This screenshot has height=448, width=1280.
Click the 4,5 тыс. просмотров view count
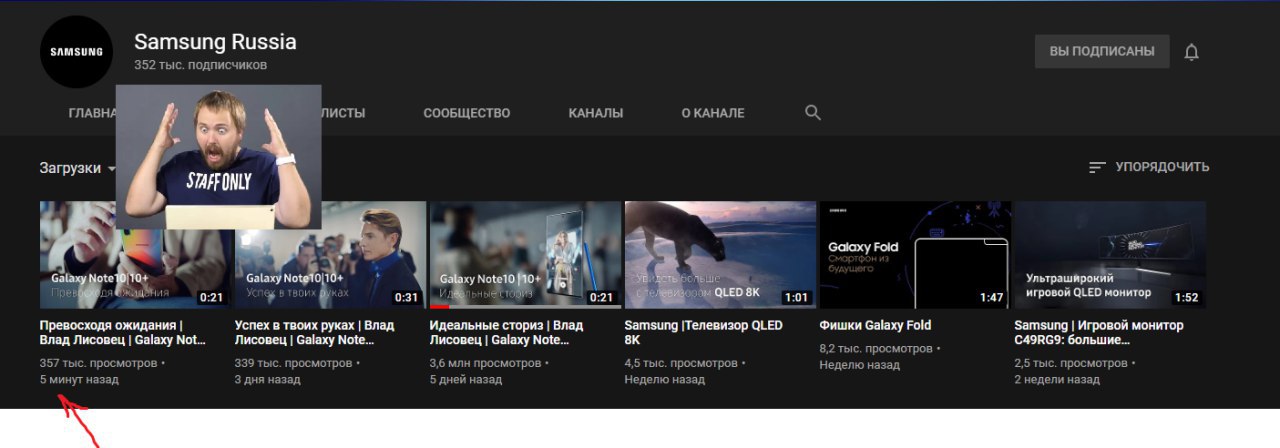click(x=684, y=363)
